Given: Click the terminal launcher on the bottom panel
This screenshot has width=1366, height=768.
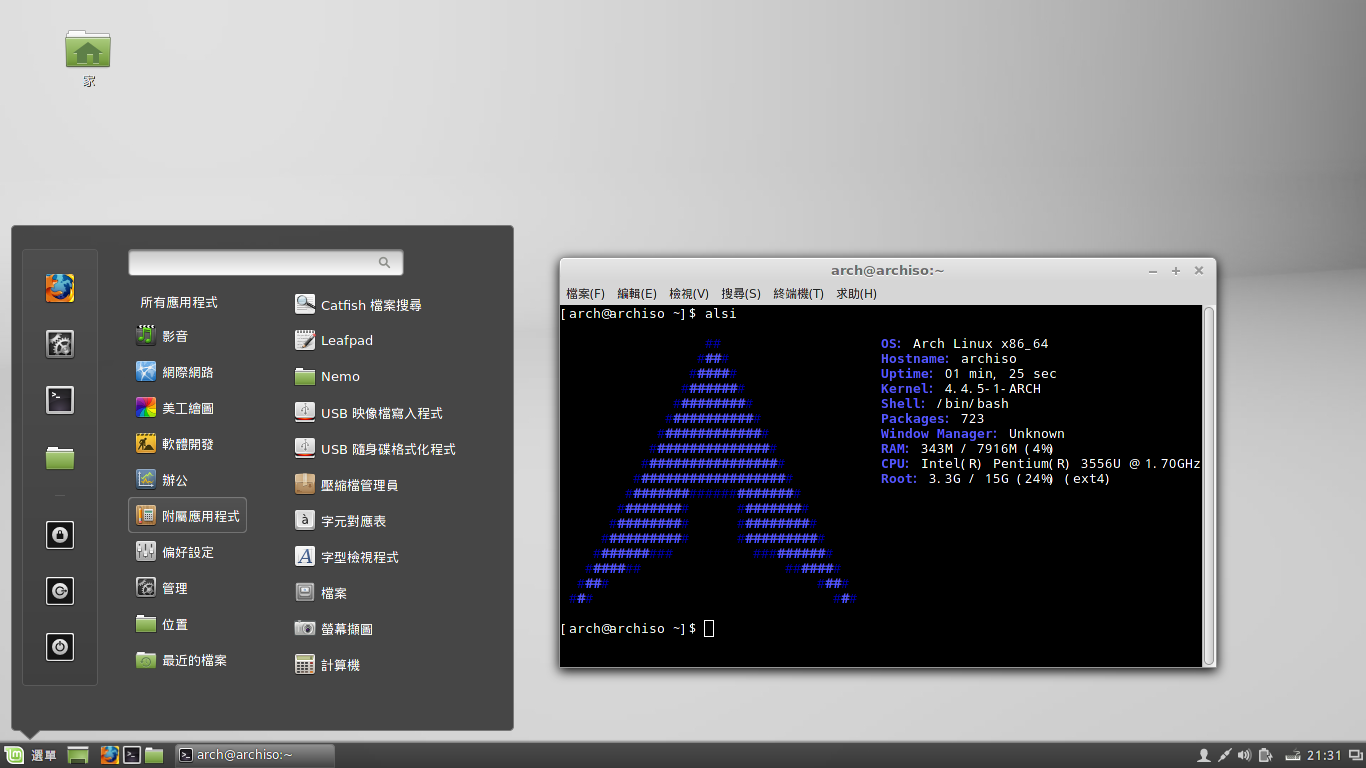Looking at the screenshot, I should pyautogui.click(x=131, y=755).
